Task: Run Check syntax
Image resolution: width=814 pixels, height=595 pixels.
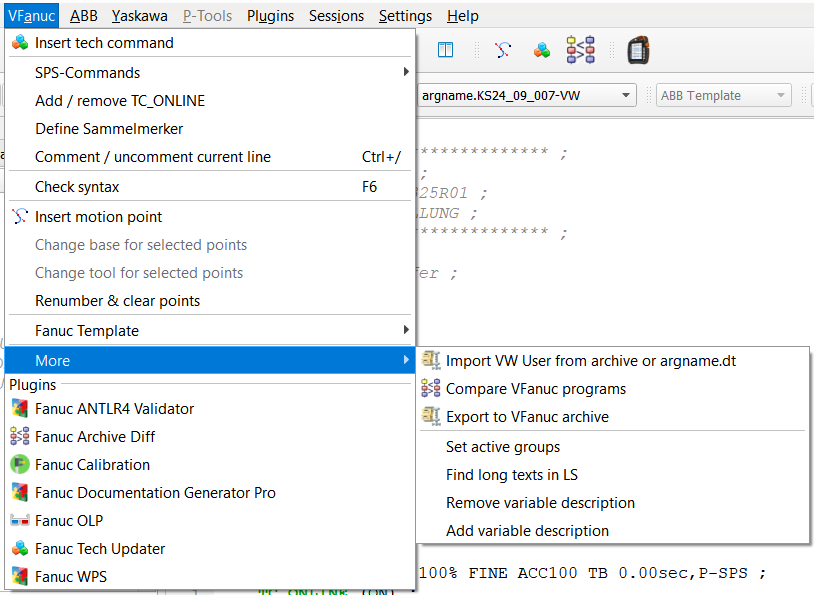Action: pyautogui.click(x=210, y=187)
